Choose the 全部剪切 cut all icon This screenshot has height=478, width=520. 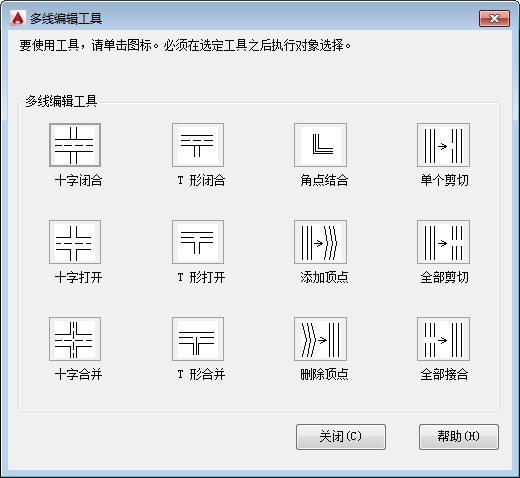(444, 242)
